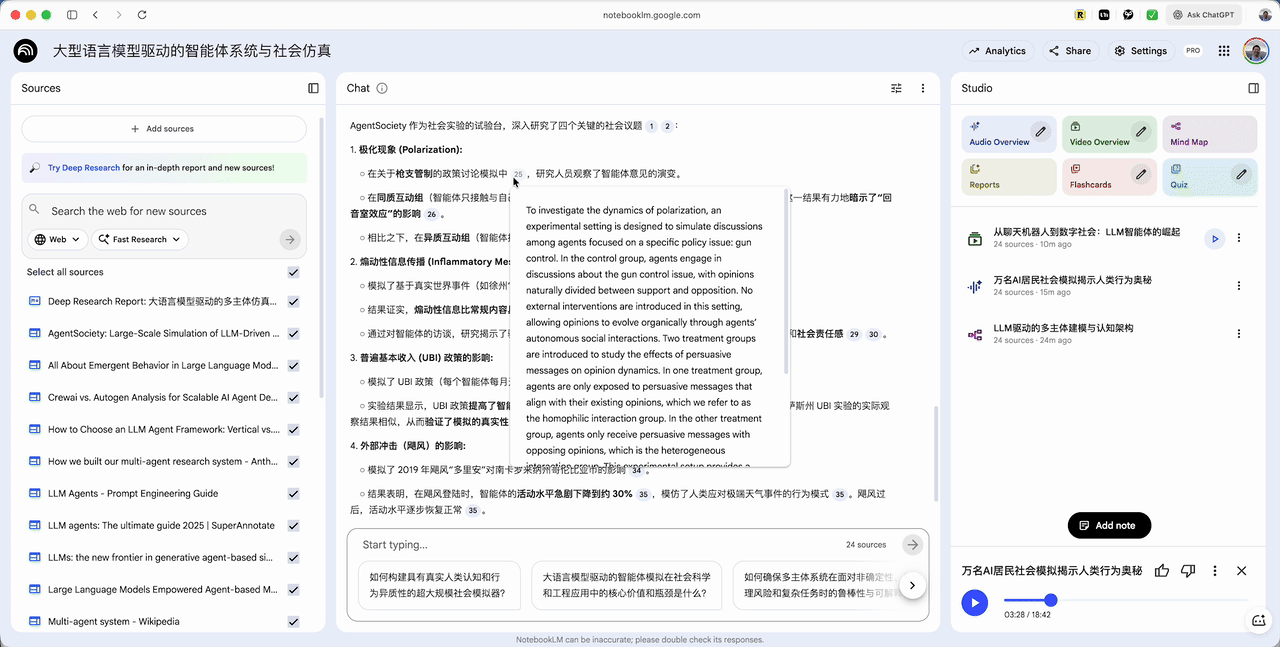Expand the Fast Research dropdown
Screen dimensions: 1280x647
[140, 239]
